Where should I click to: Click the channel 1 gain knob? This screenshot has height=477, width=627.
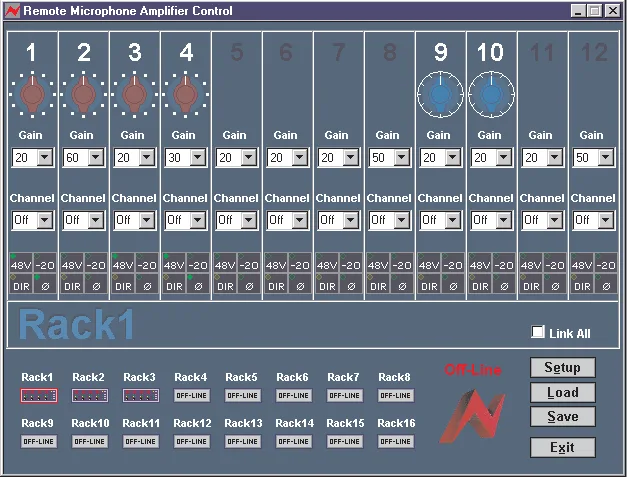click(x=32, y=95)
